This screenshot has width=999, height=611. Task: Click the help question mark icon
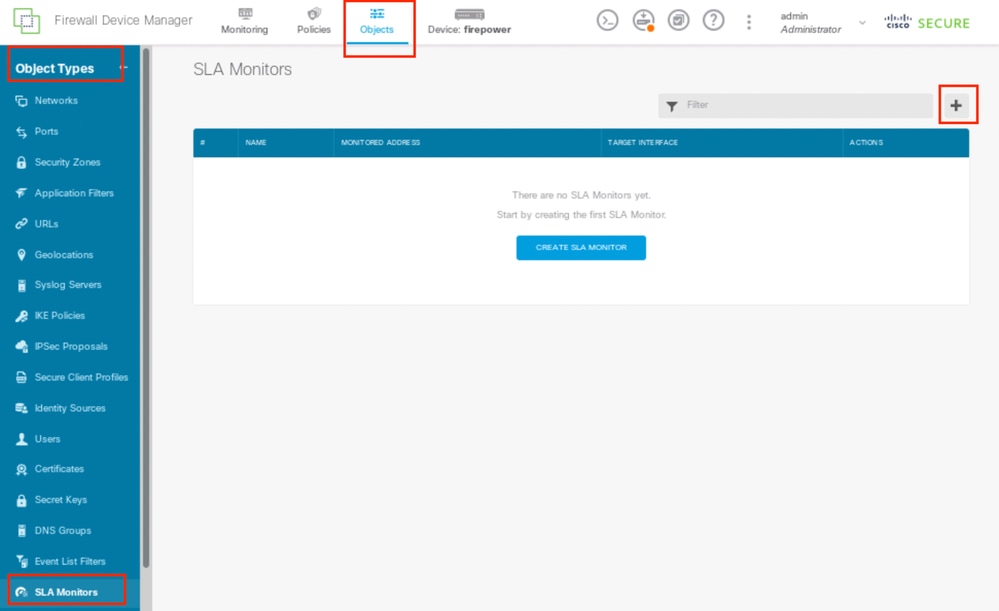714,20
